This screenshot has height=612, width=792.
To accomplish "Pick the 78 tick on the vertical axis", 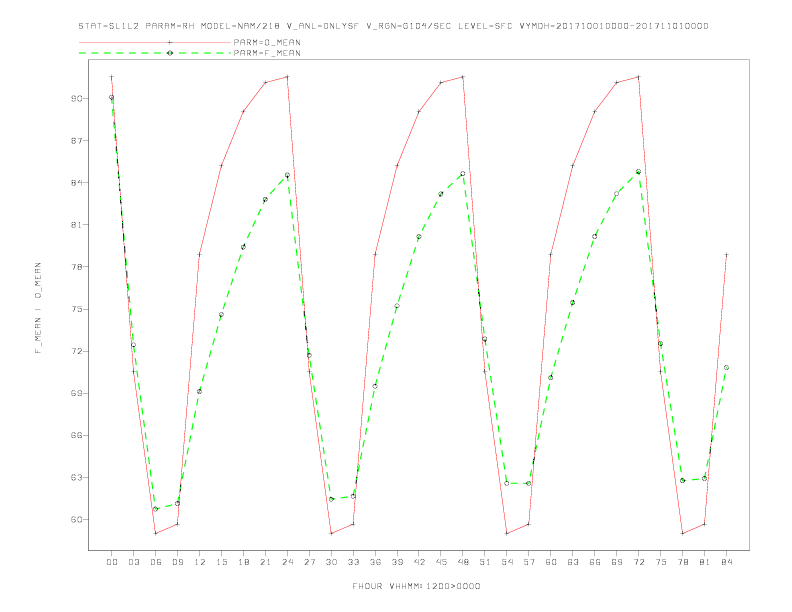I will (76, 267).
